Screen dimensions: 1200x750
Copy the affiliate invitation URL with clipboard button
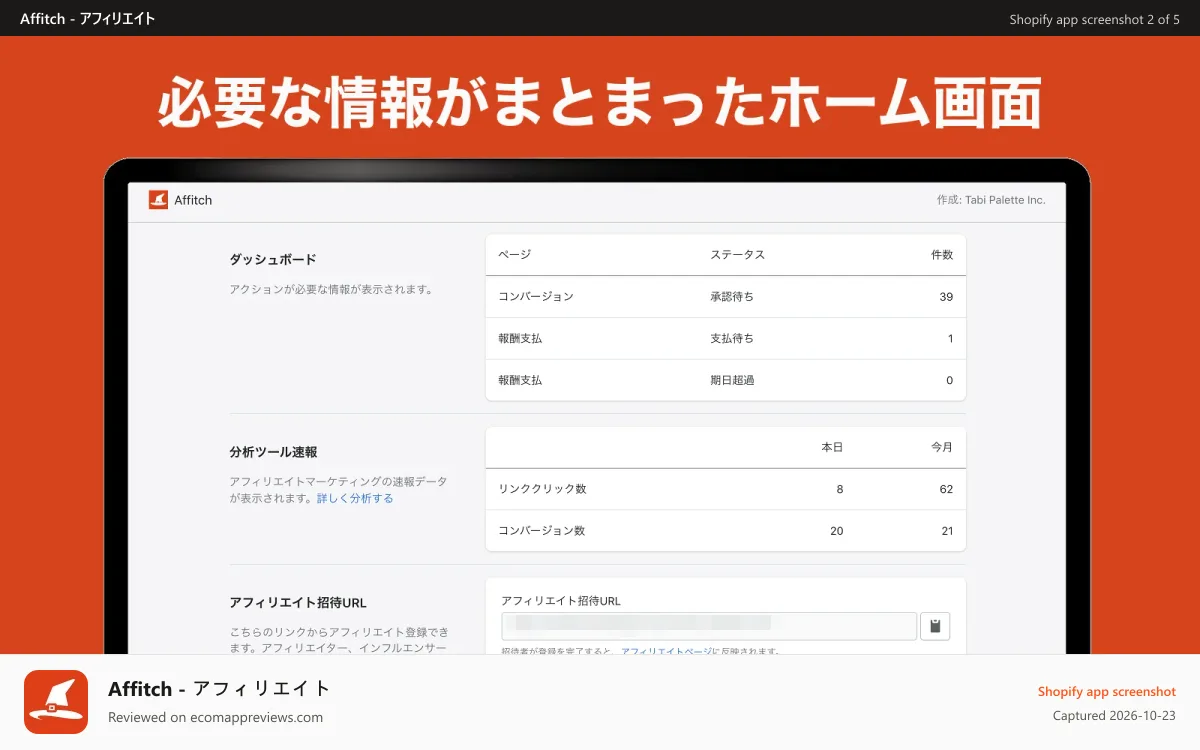[935, 626]
